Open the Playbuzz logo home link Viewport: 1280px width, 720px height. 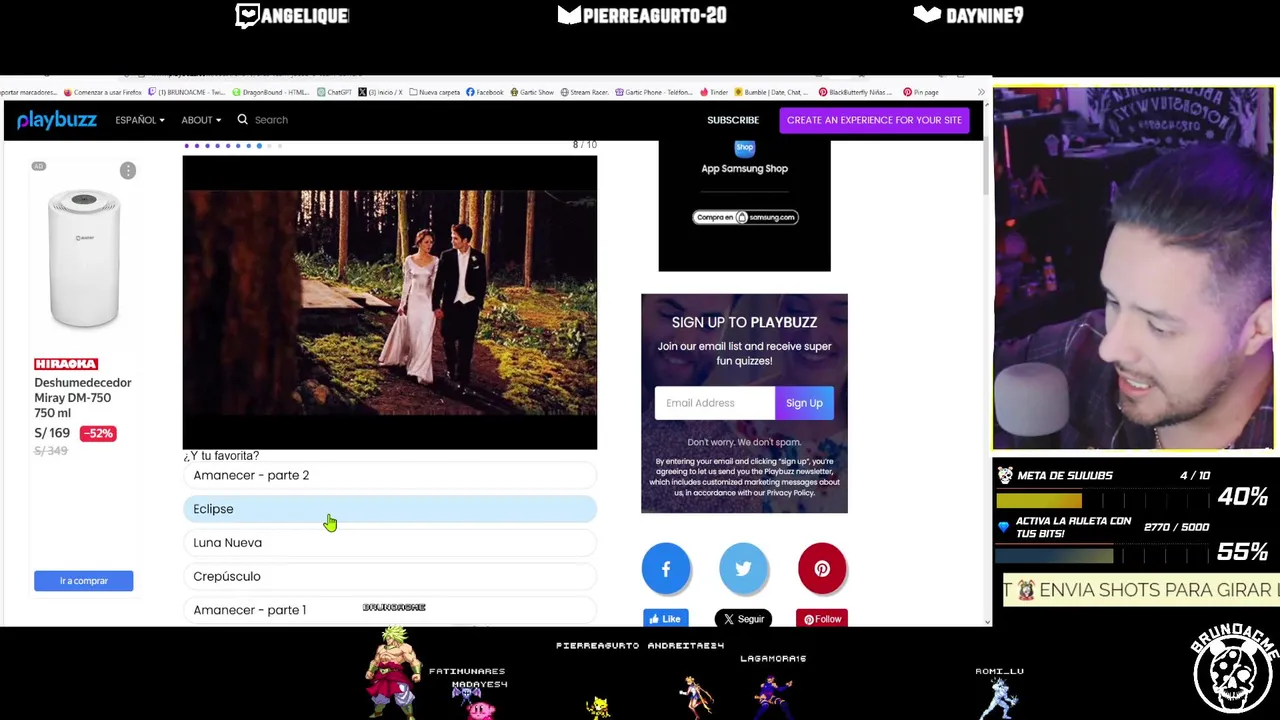(57, 120)
